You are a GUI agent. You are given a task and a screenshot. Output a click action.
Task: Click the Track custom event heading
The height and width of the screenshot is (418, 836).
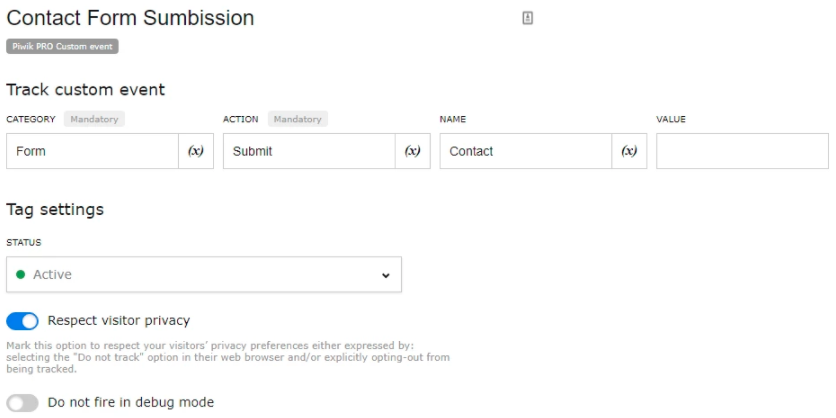click(x=86, y=90)
